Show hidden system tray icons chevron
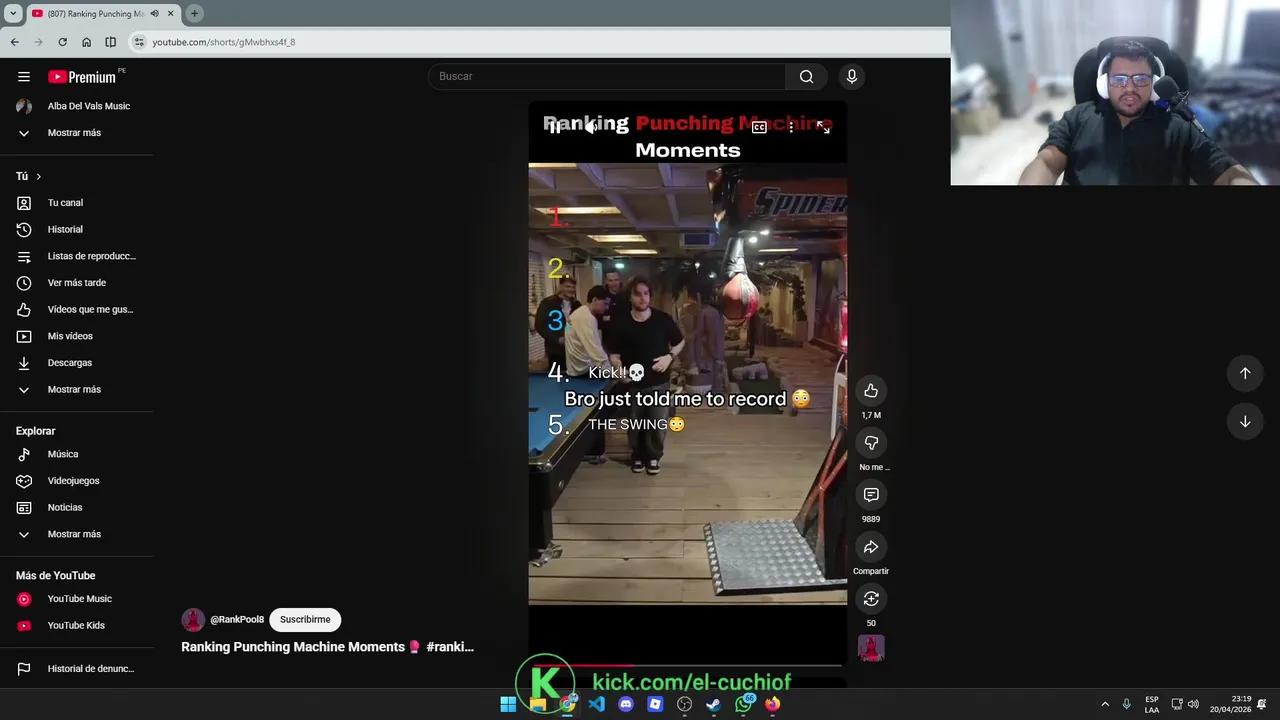Viewport: 1280px width, 720px height. [x=1105, y=704]
